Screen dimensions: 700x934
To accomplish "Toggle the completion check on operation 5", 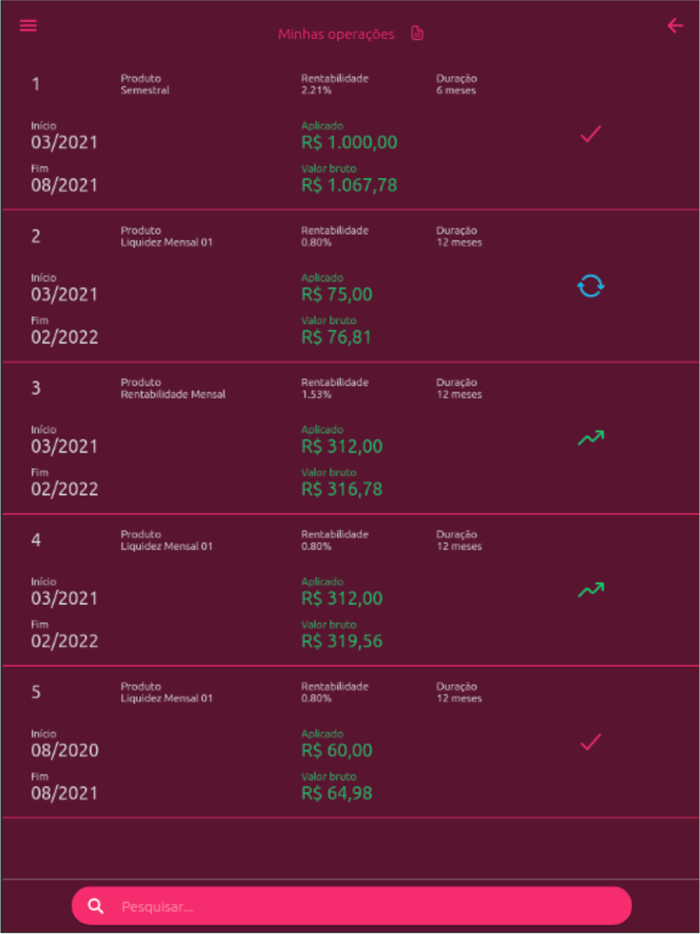I will pyautogui.click(x=590, y=743).
